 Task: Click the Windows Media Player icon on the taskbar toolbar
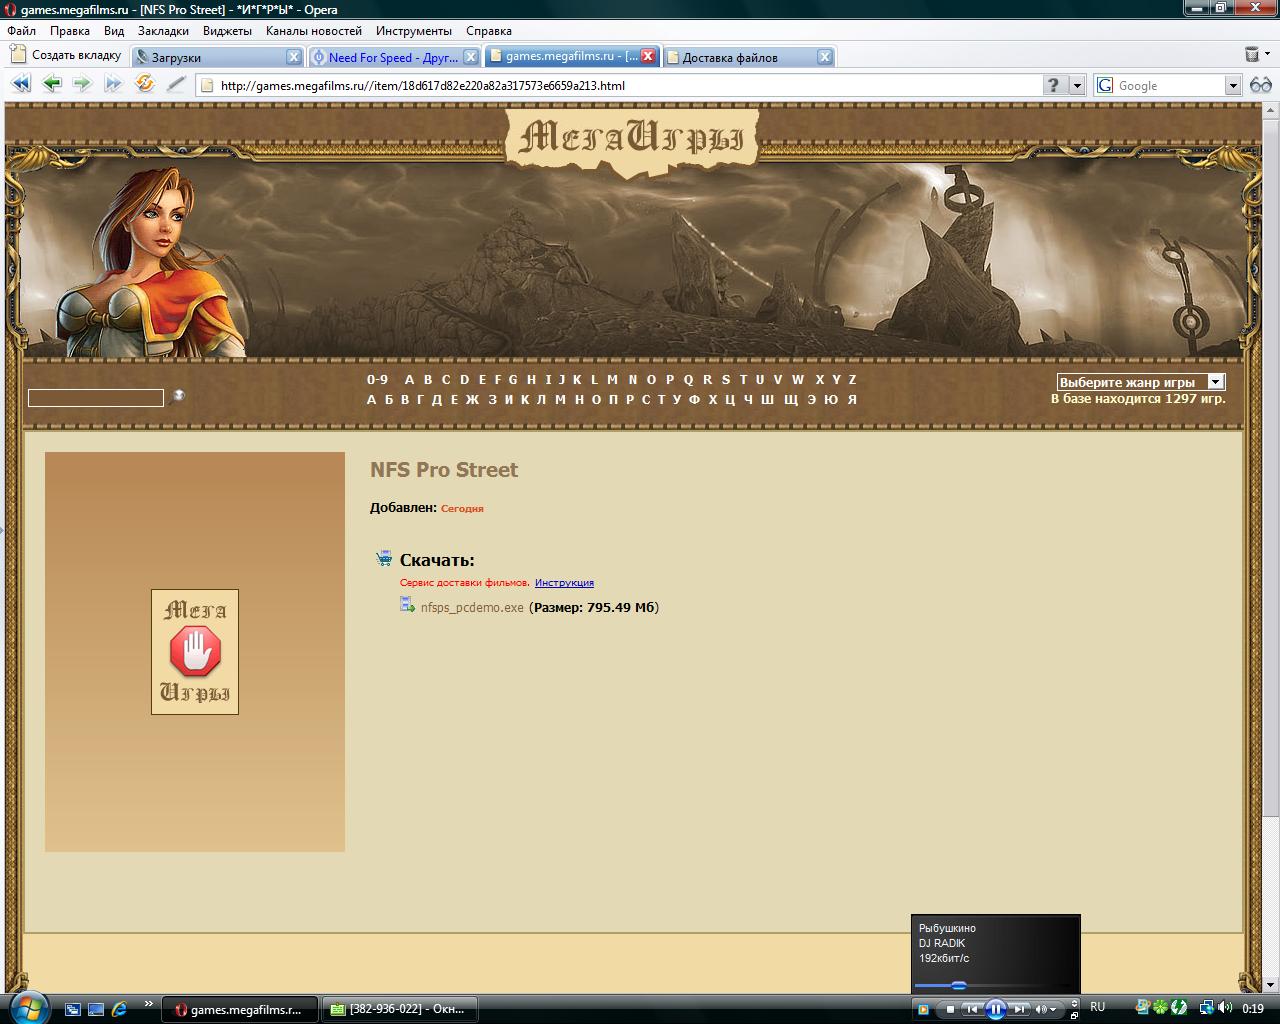coord(925,1009)
